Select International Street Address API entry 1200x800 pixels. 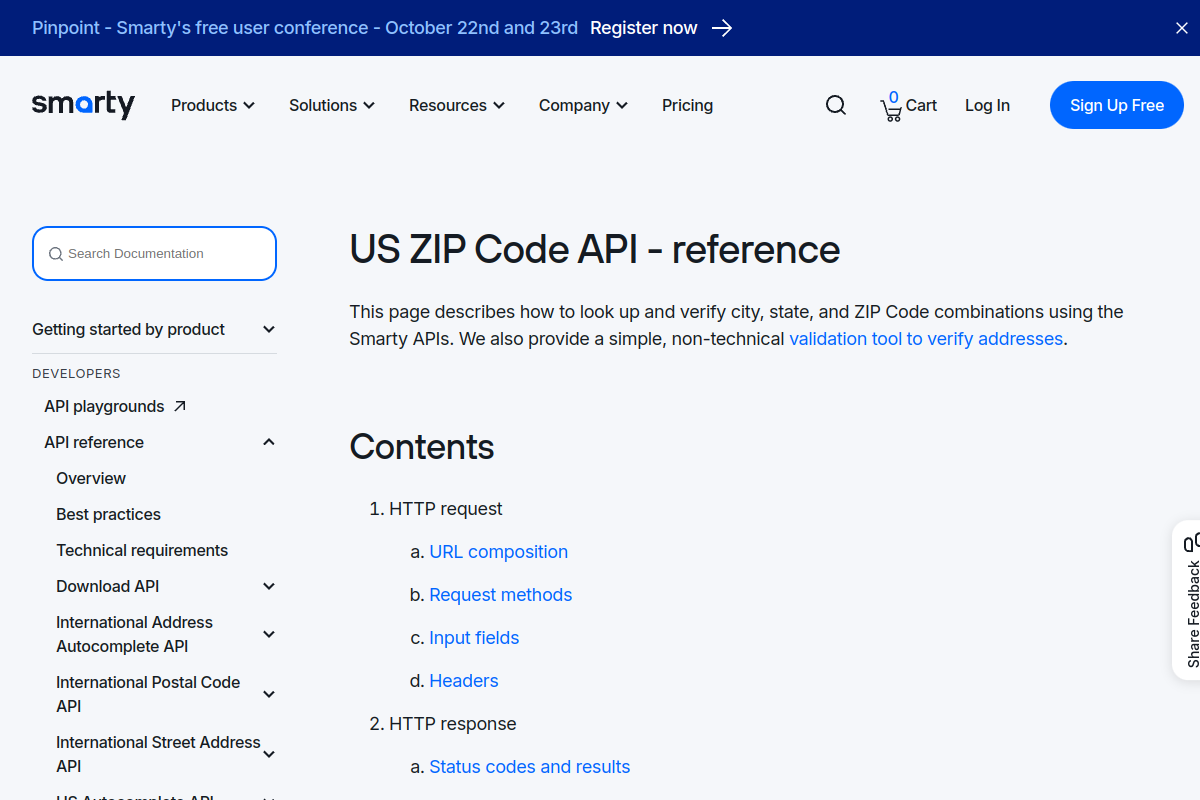158,754
